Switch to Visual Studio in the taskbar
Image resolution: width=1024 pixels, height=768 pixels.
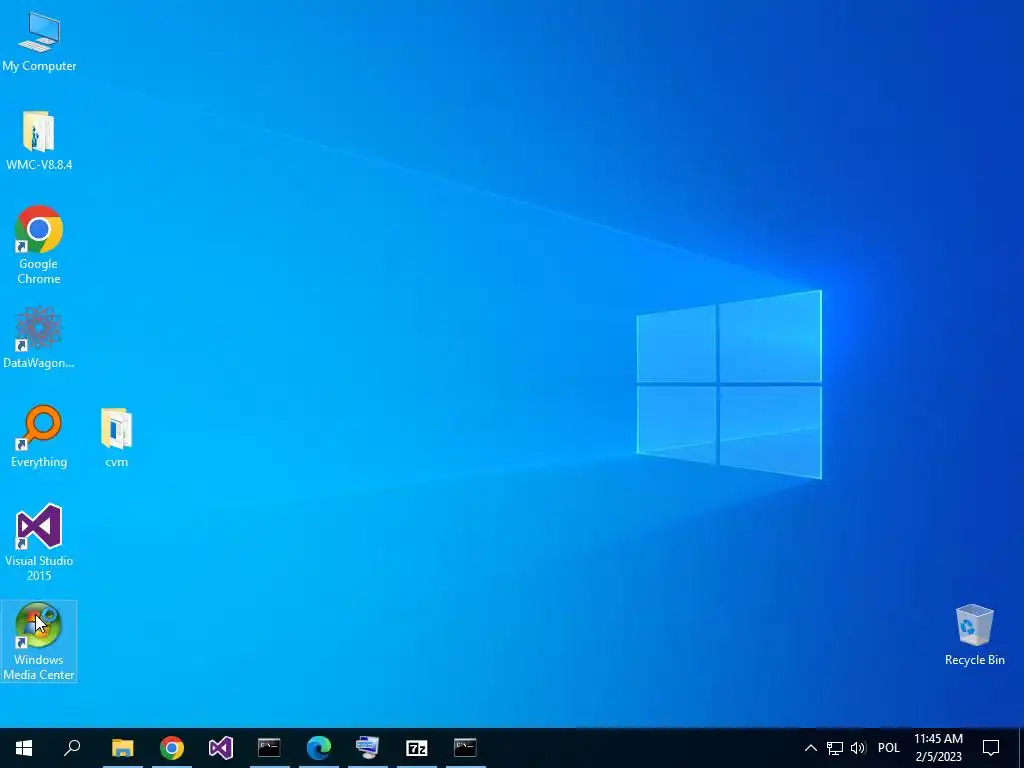click(x=221, y=748)
